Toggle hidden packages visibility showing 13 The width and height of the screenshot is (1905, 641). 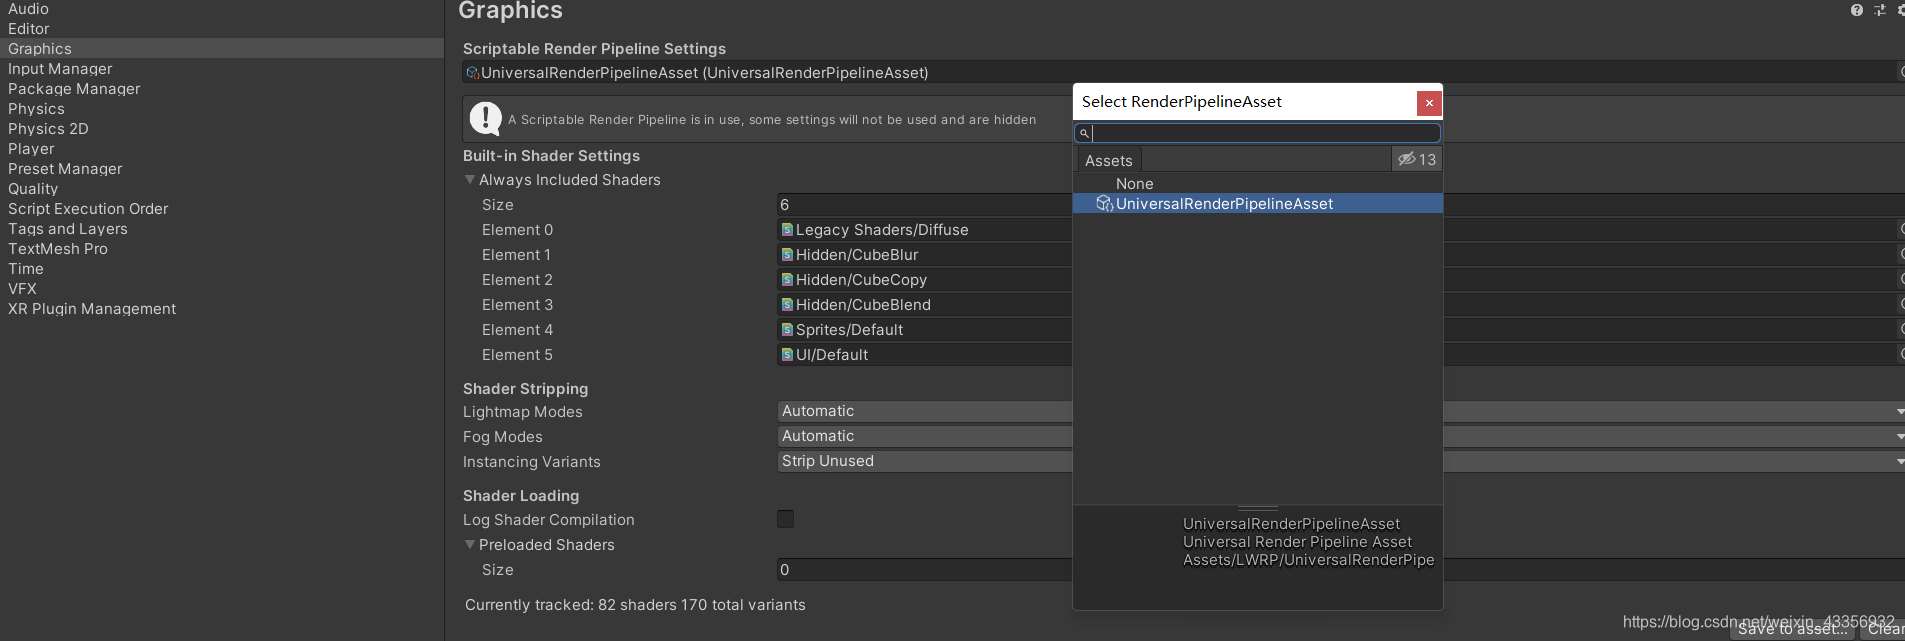[1417, 159]
